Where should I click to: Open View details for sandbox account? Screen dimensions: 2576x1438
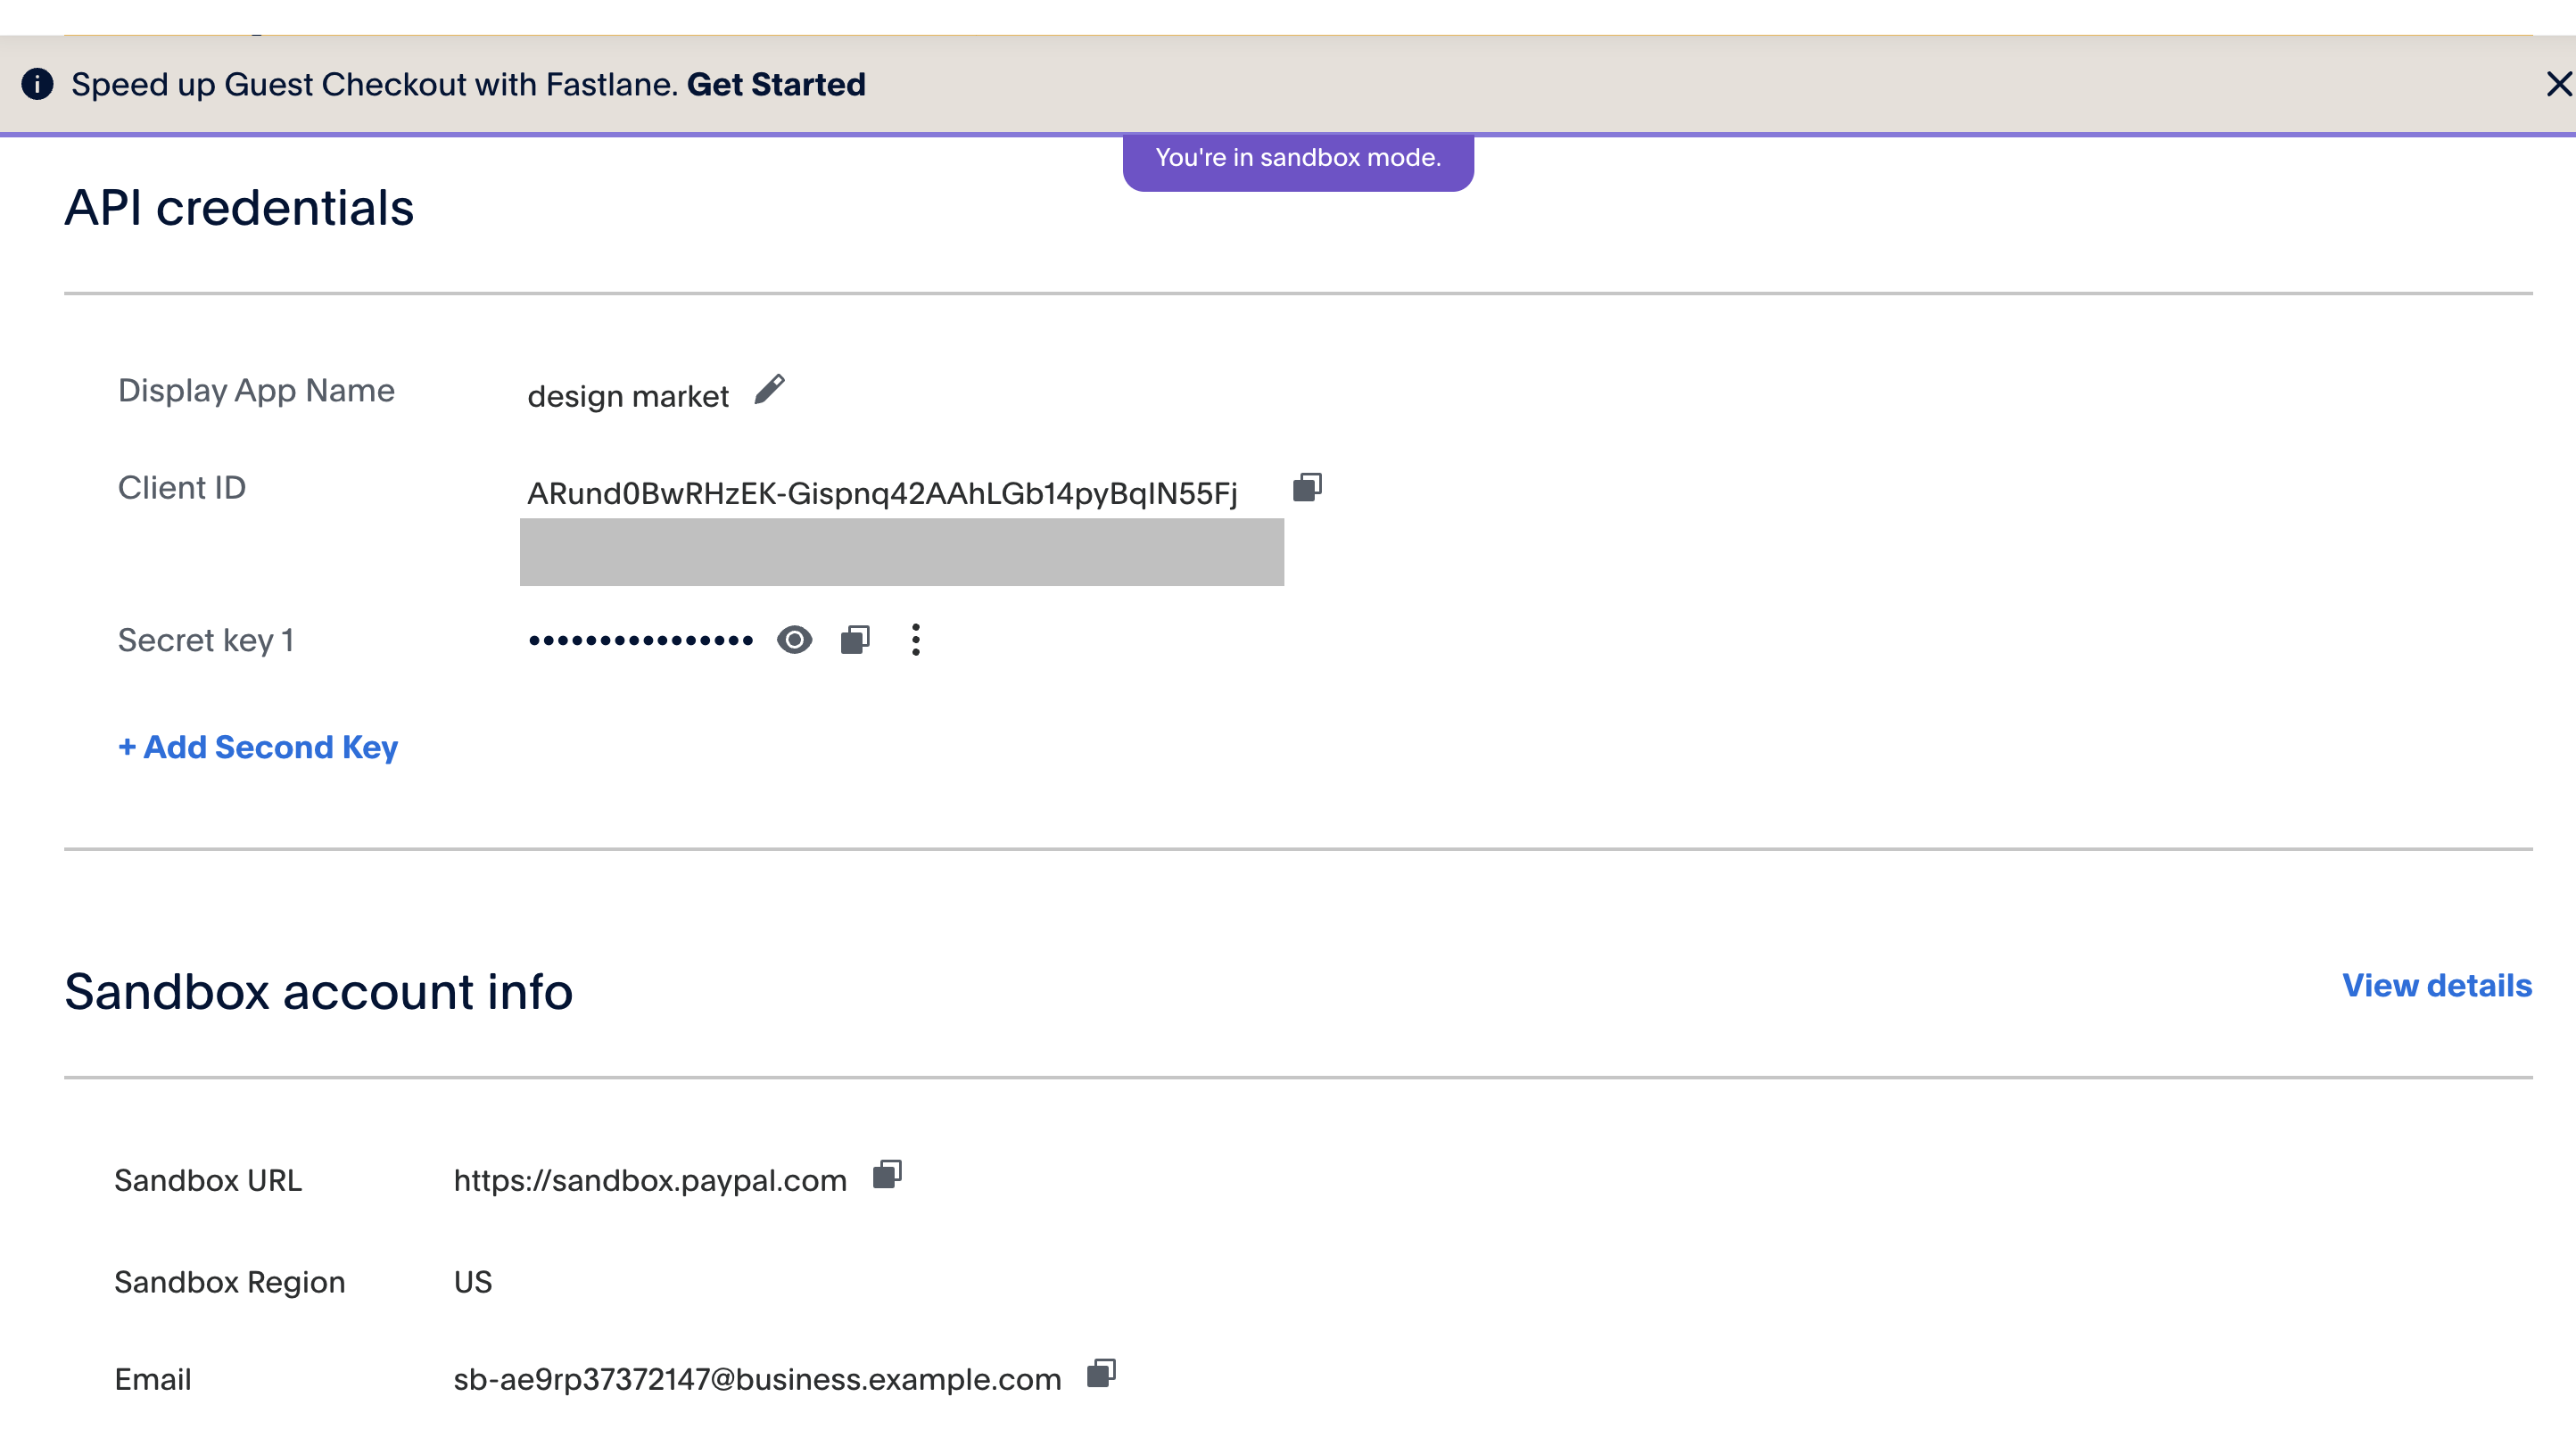coord(2436,986)
